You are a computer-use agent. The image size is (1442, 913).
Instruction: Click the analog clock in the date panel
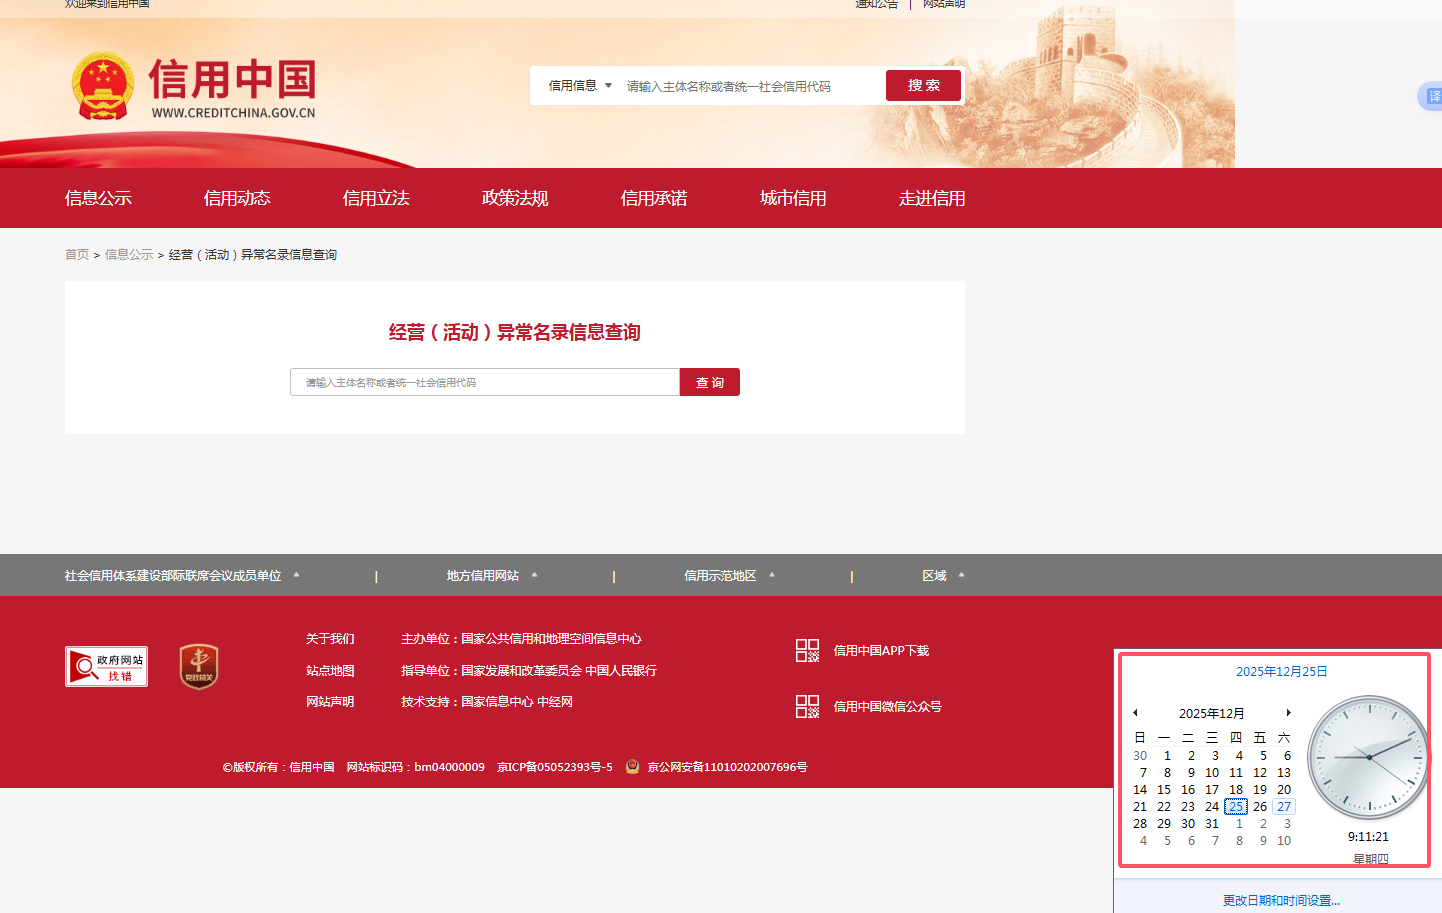point(1368,758)
